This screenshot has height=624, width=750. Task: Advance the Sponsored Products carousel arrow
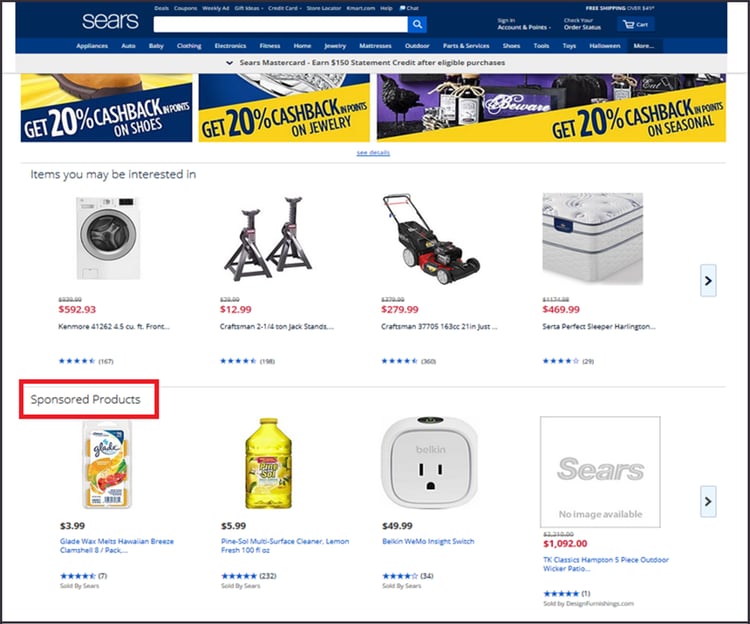(708, 501)
